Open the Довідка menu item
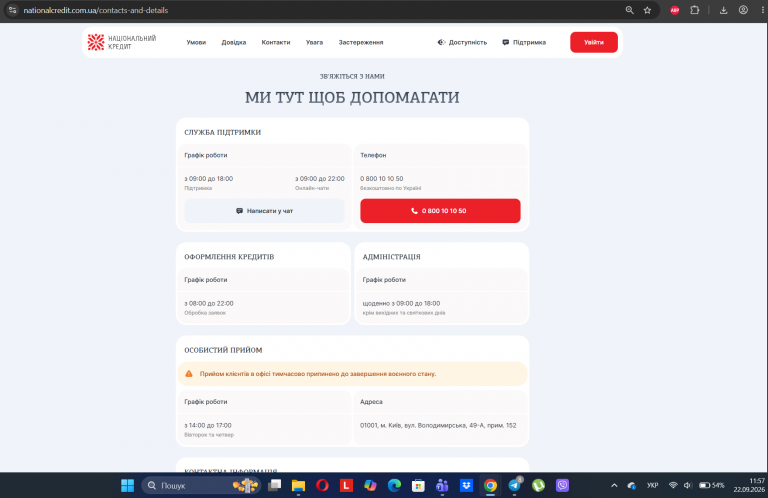Screen dimensions: 768x498 (x=234, y=43)
